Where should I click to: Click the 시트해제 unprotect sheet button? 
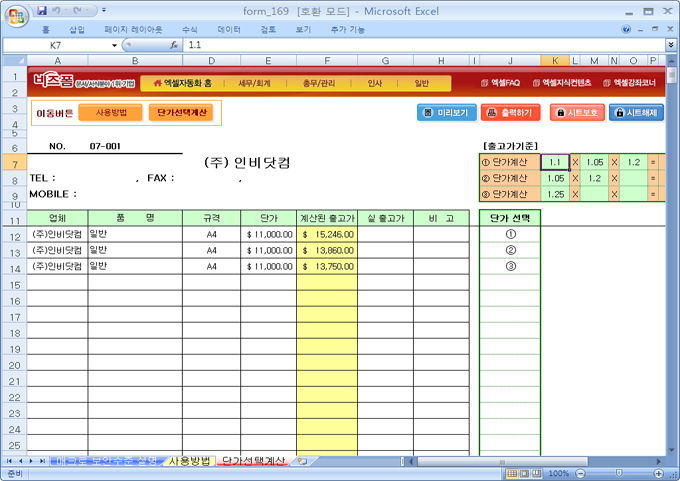point(636,113)
